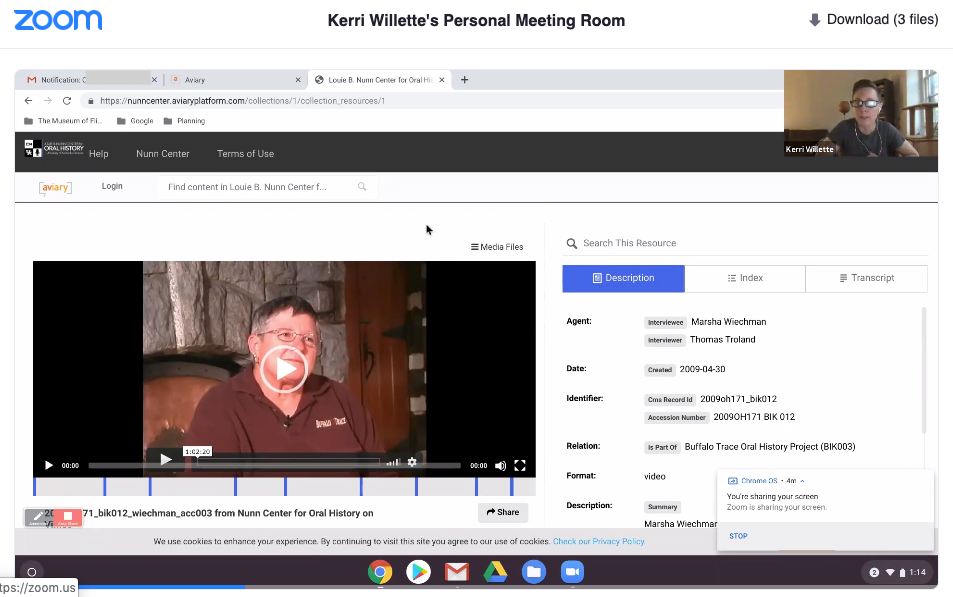953x597 pixels.
Task: Click the video progress bar
Action: pos(275,466)
